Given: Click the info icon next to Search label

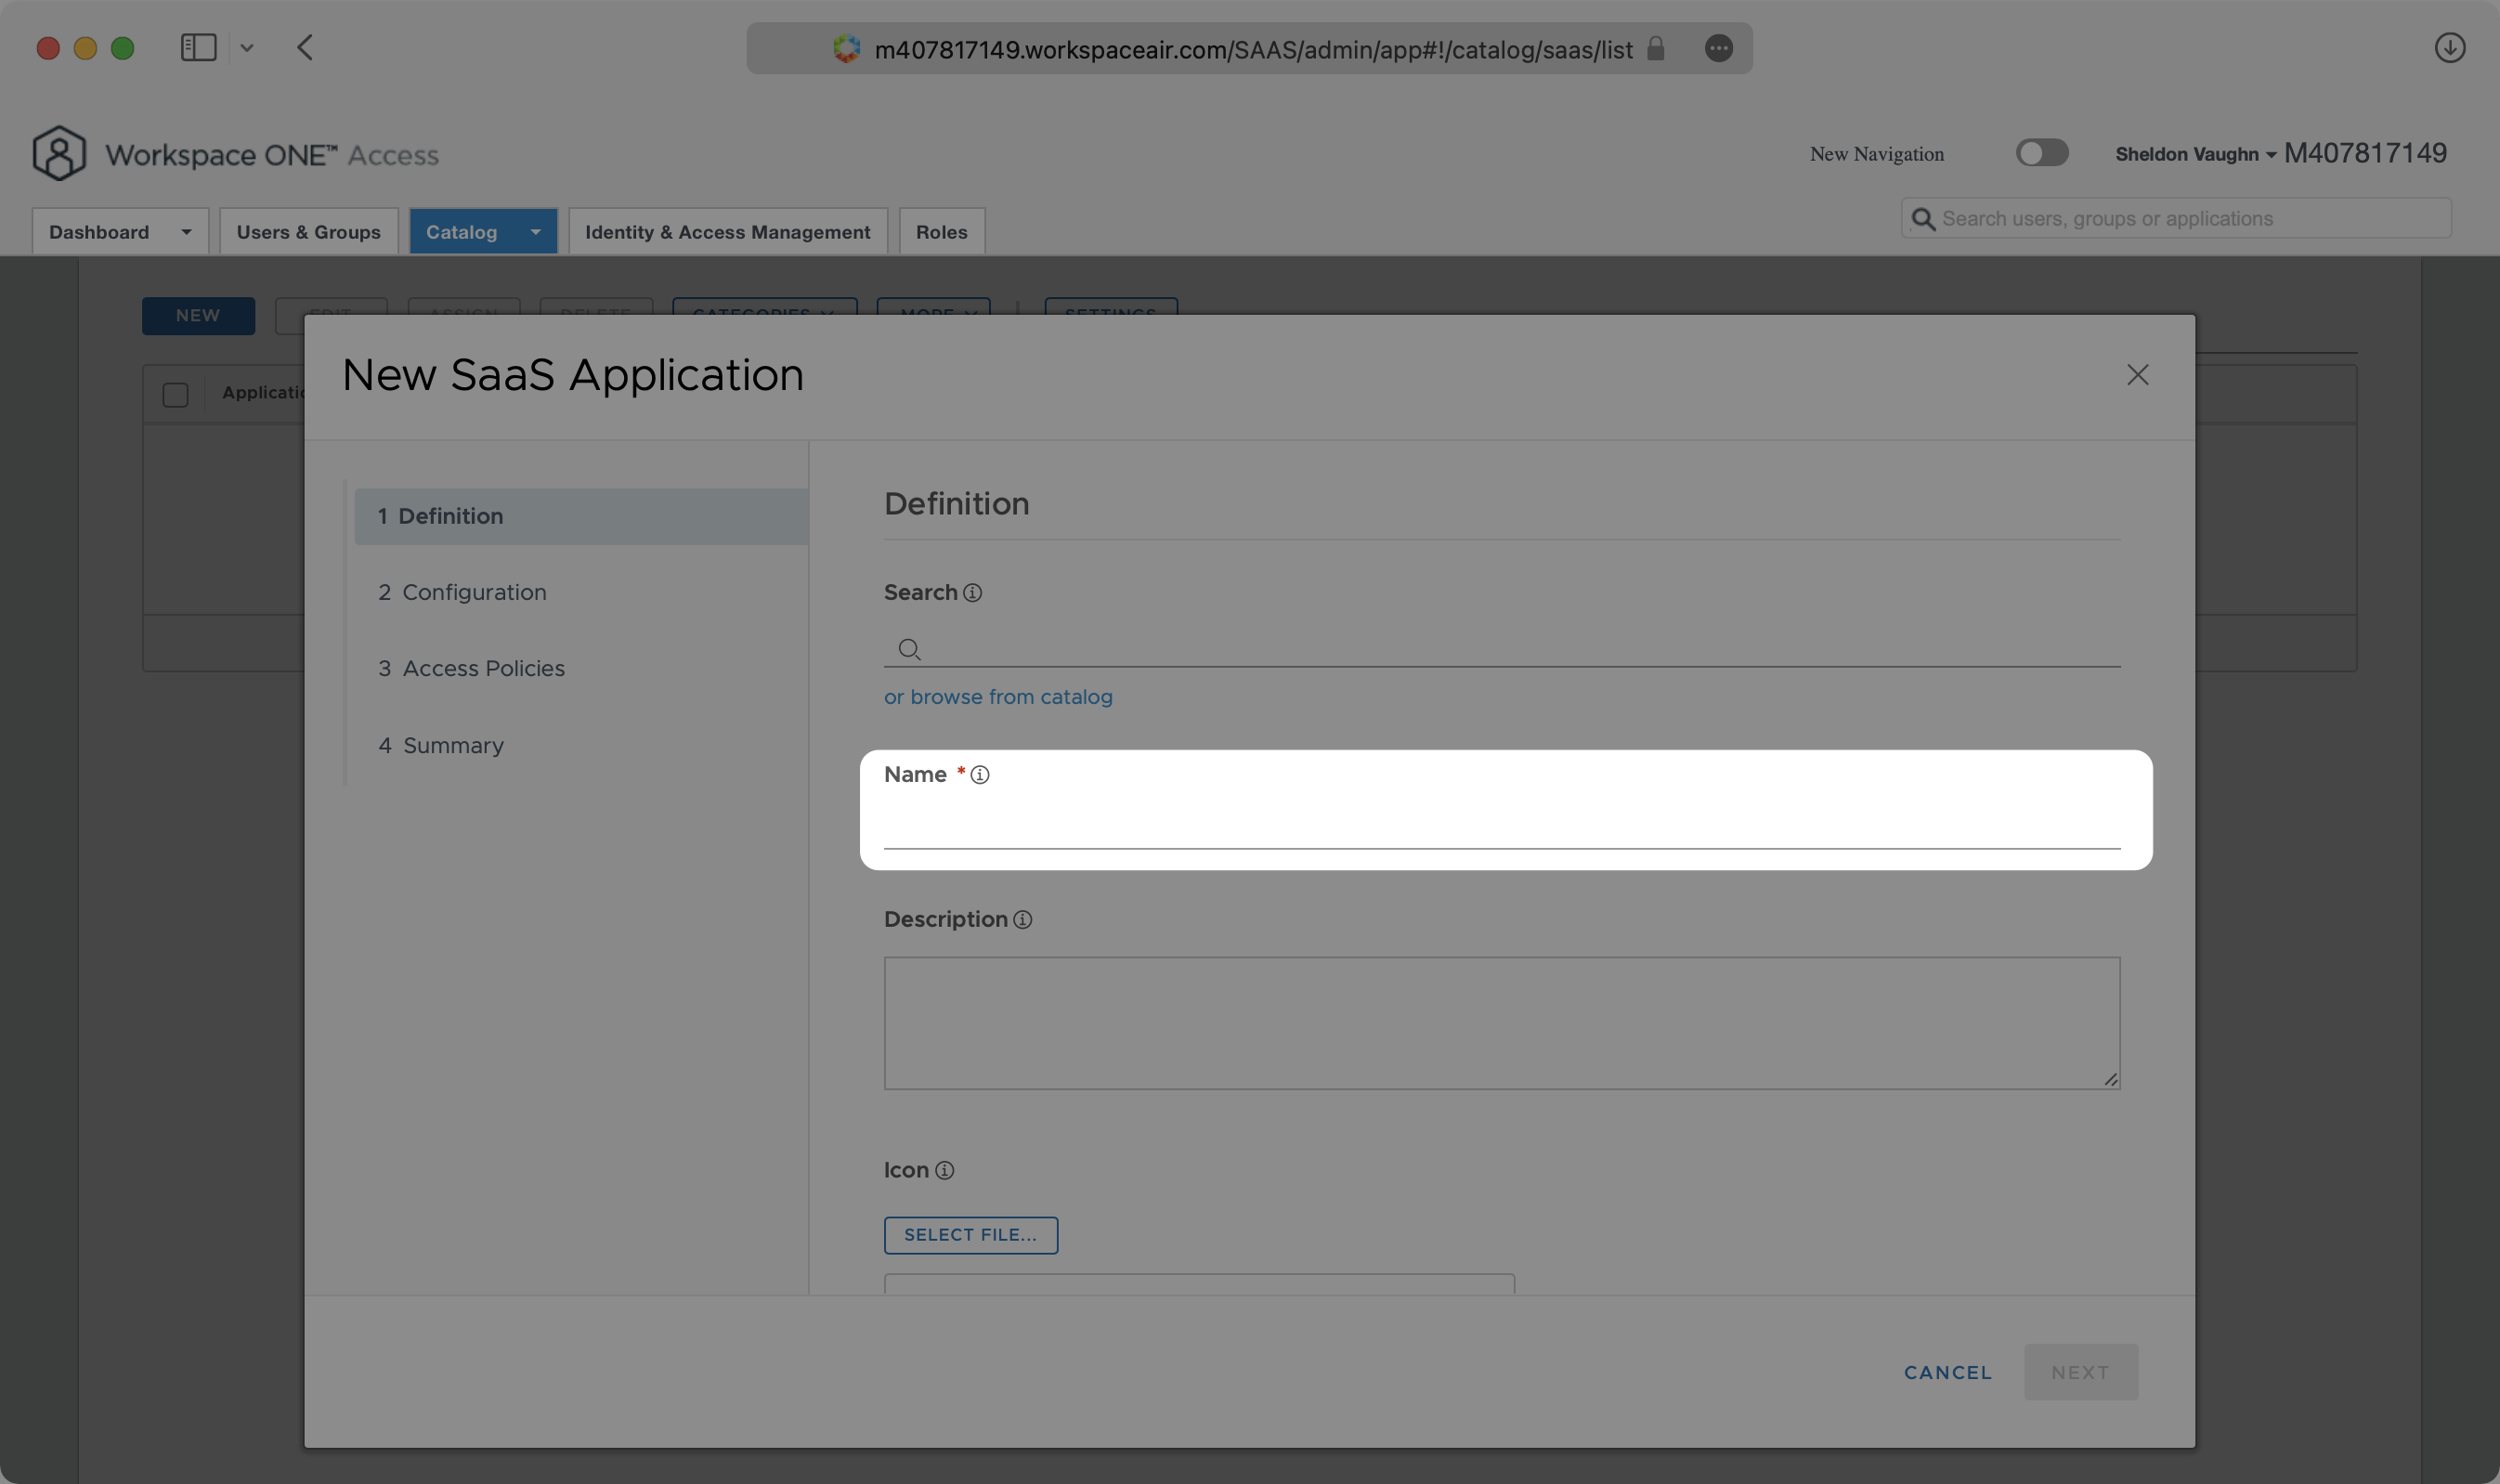Looking at the screenshot, I should point(971,592).
